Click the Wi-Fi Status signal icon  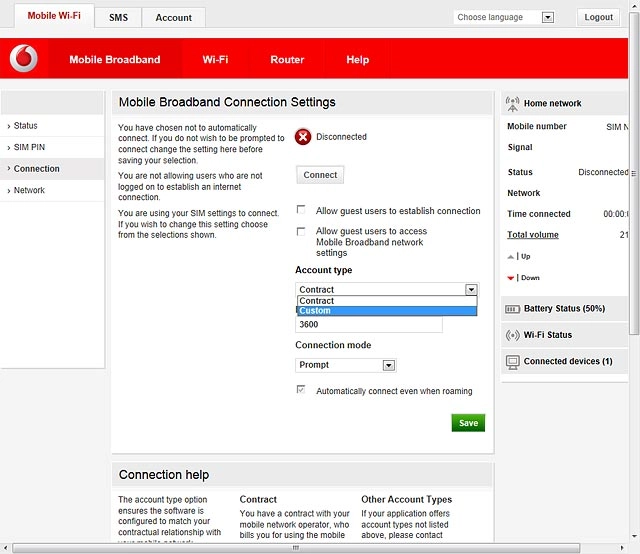tap(512, 335)
